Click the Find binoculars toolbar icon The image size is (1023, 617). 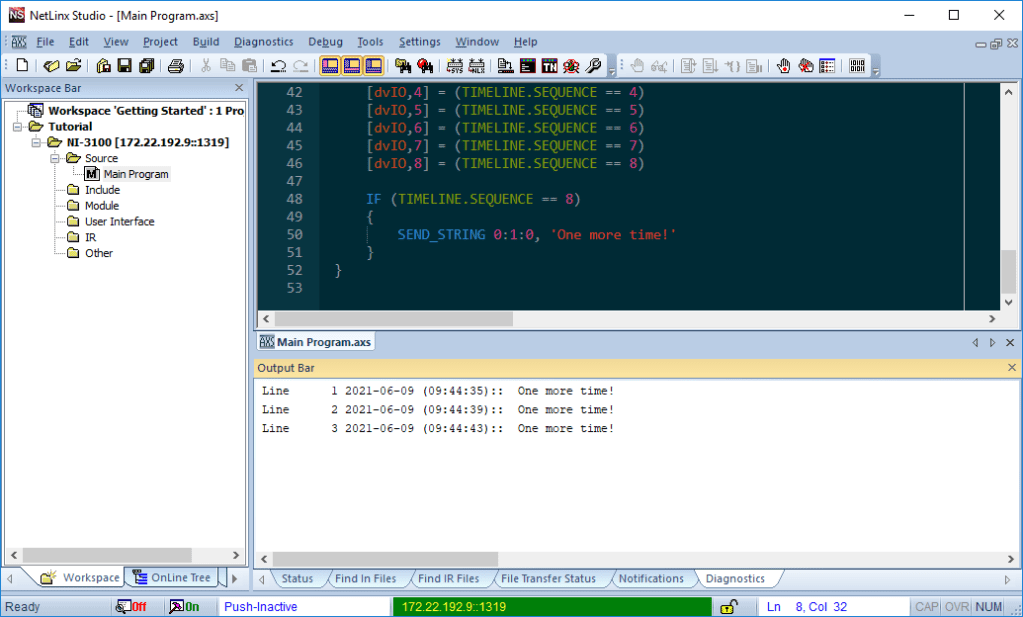(403, 66)
